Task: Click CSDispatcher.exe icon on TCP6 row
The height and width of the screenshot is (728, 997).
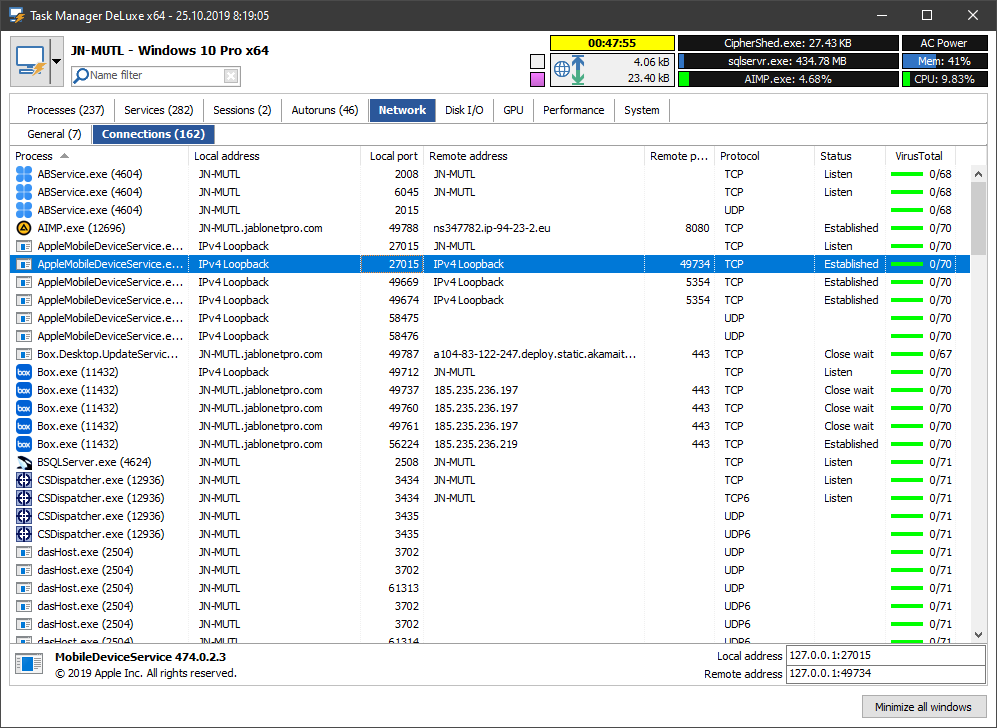Action: point(24,498)
